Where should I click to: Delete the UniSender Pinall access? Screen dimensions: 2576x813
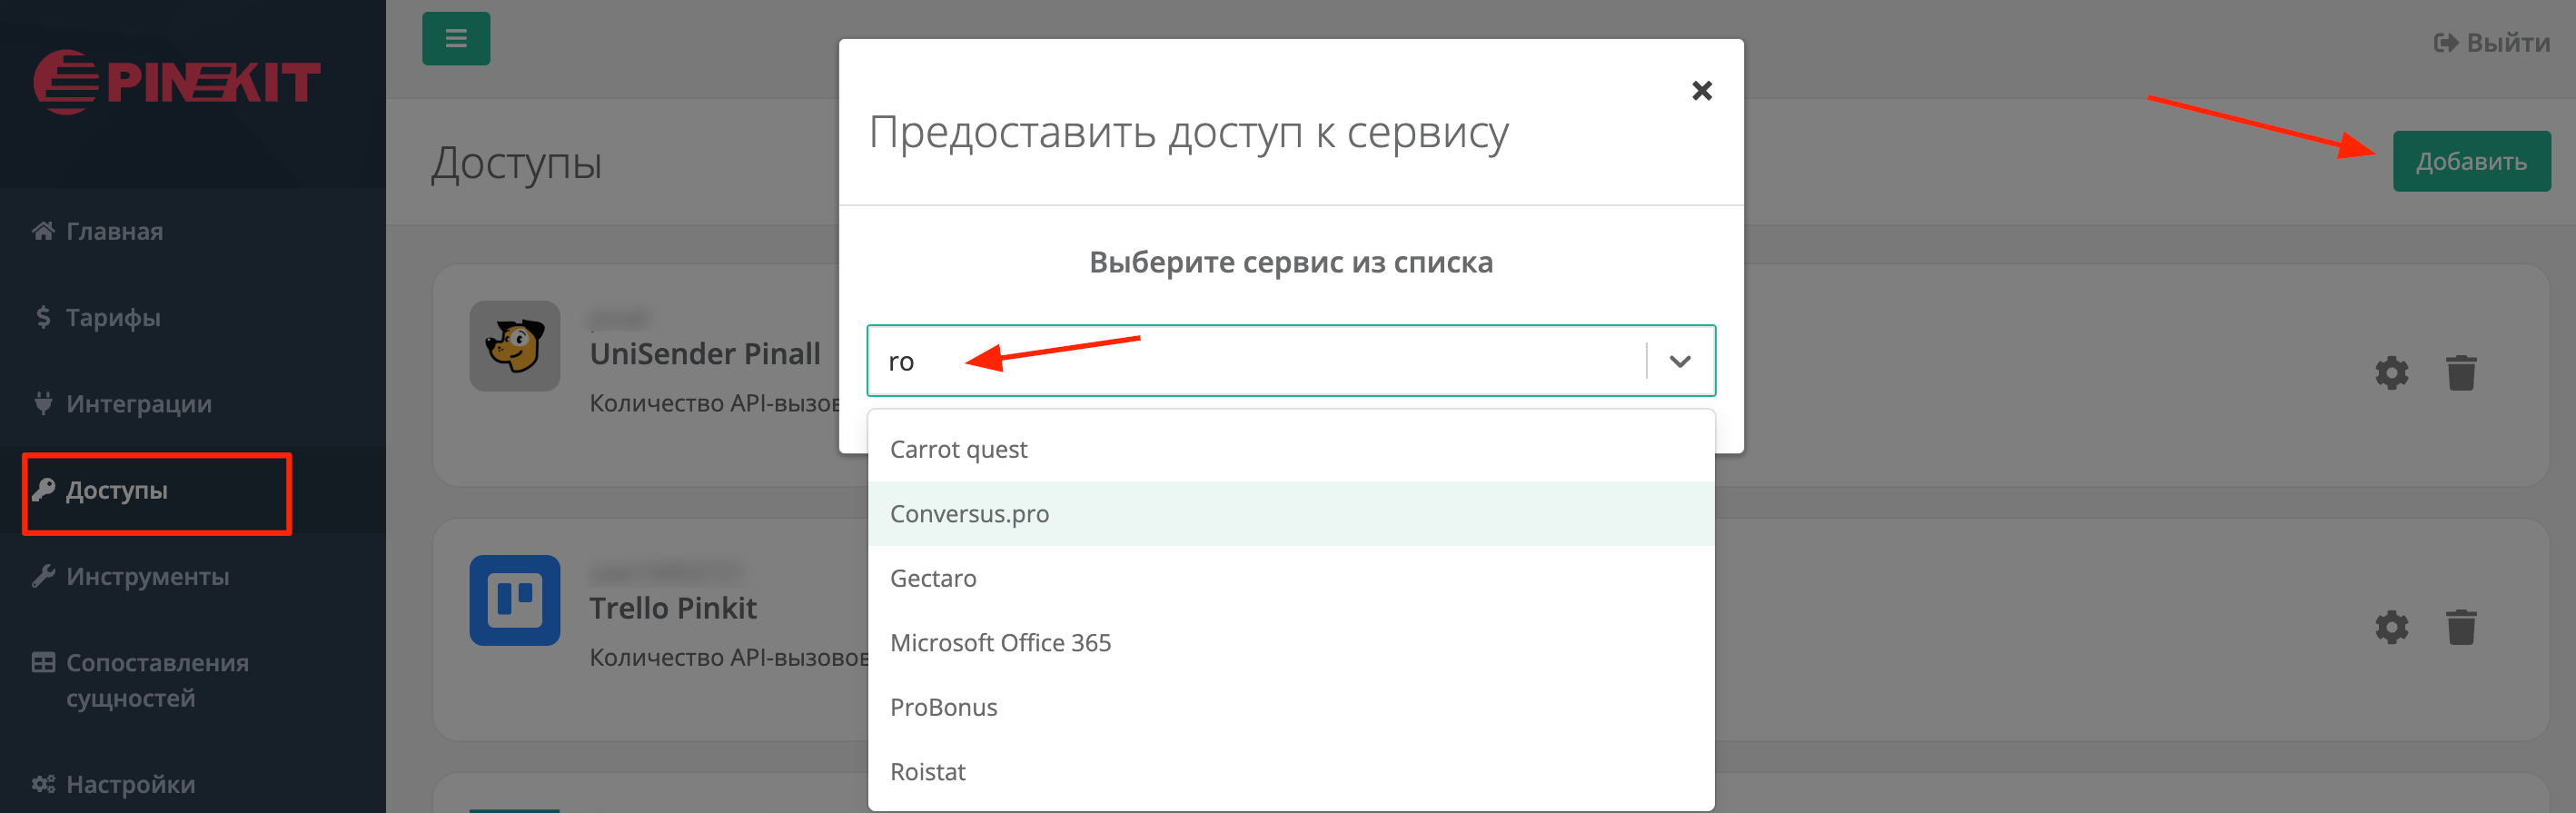(x=2461, y=373)
